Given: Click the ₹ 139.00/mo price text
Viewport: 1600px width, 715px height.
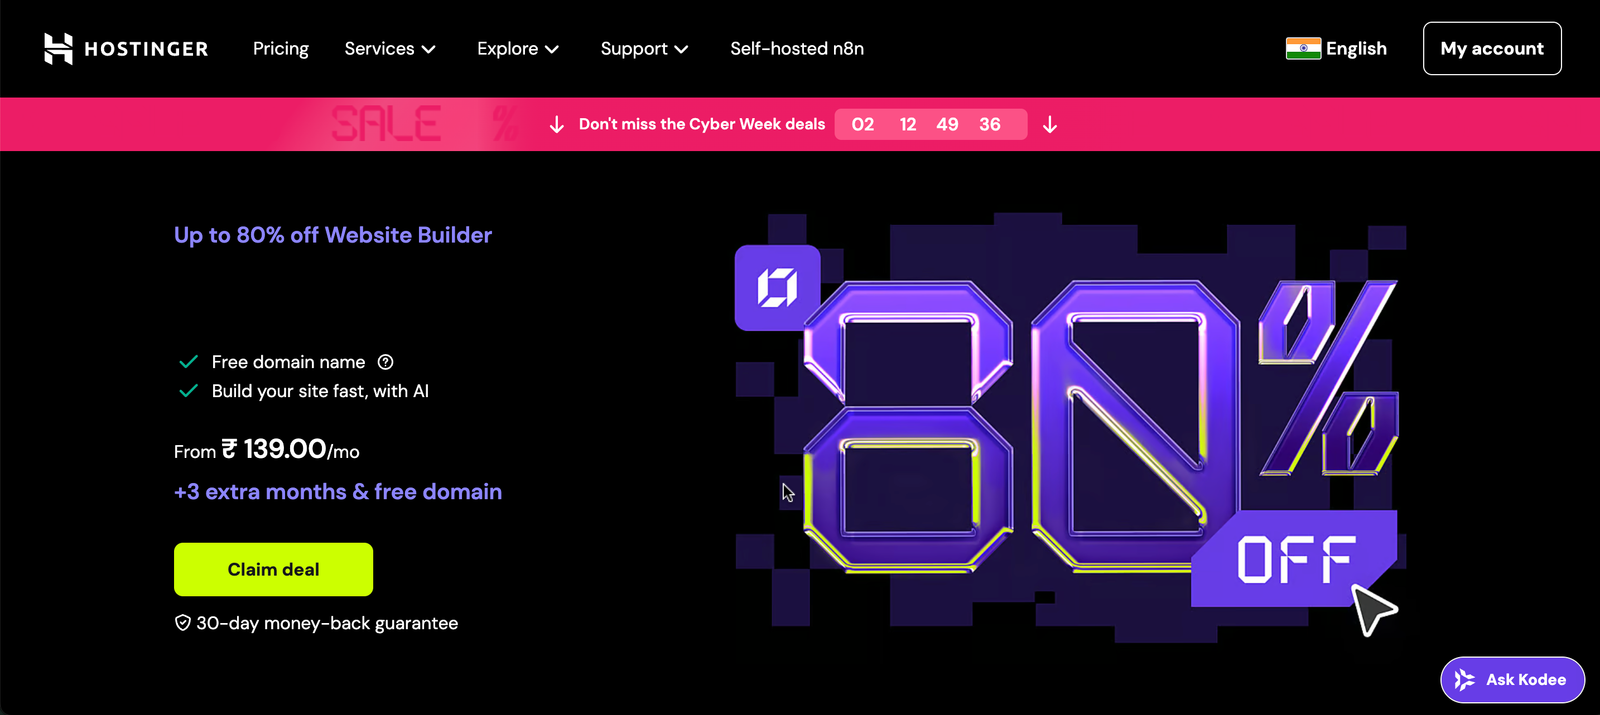Looking at the screenshot, I should (x=290, y=449).
